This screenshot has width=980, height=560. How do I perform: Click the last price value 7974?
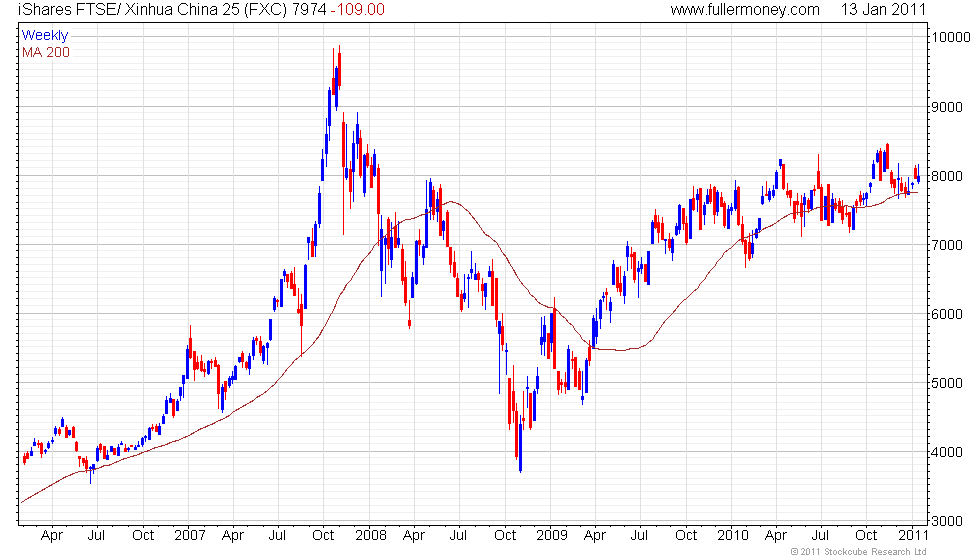tap(309, 10)
